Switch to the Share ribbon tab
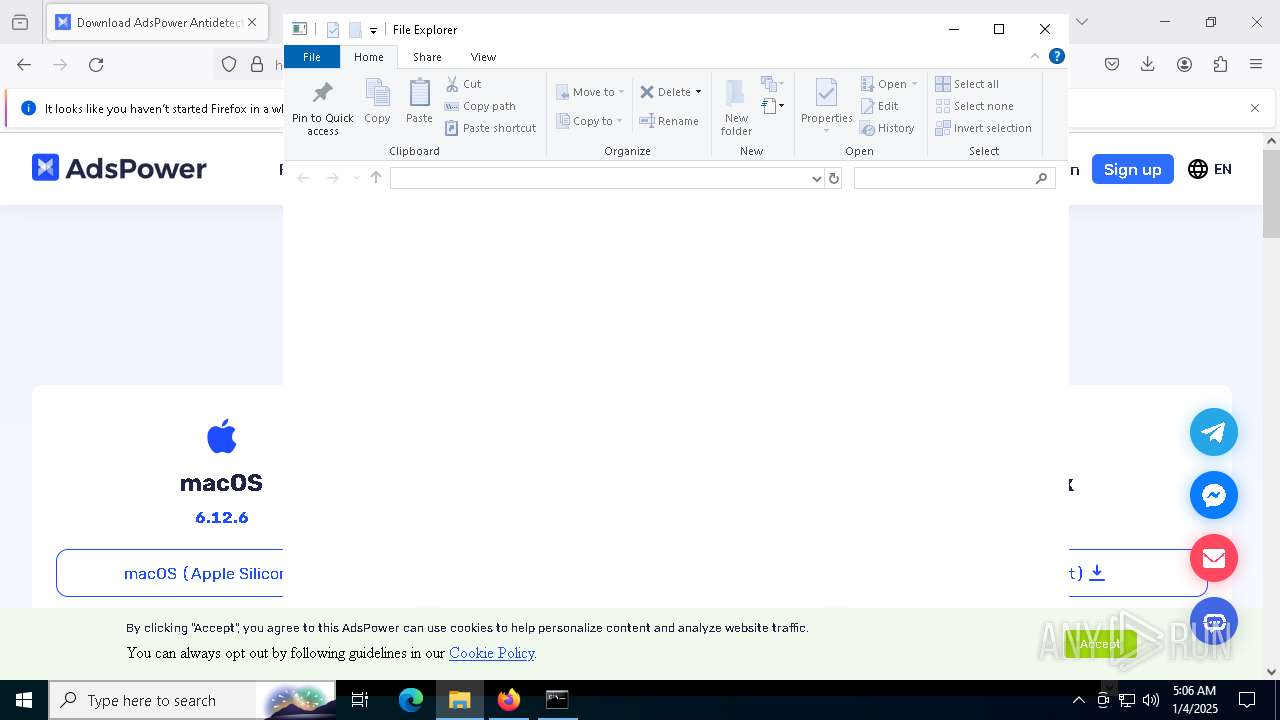 coord(427,57)
